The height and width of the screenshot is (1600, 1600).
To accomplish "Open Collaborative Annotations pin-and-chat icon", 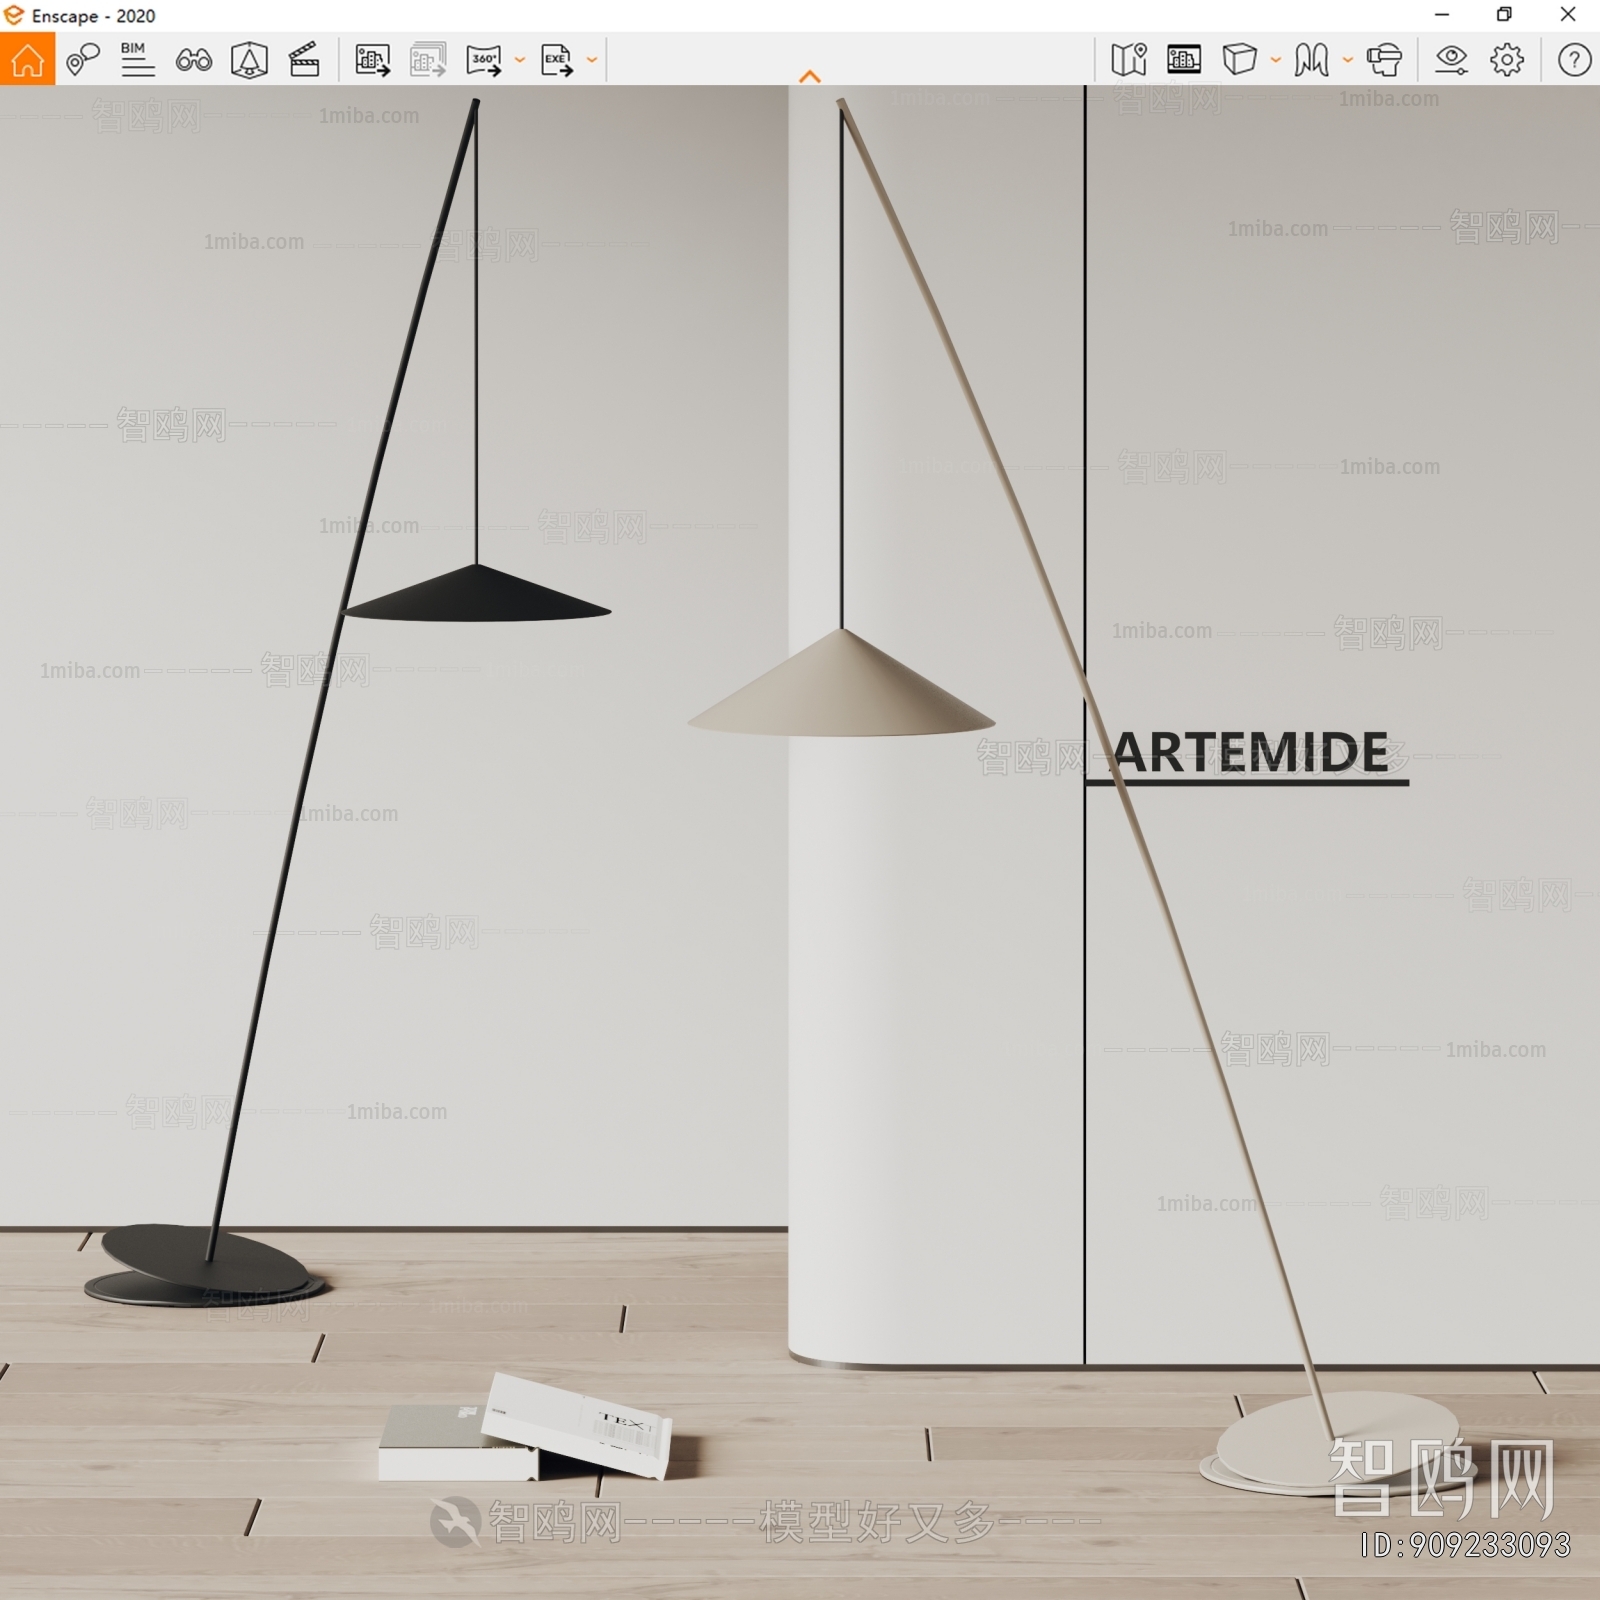I will pos(83,60).
